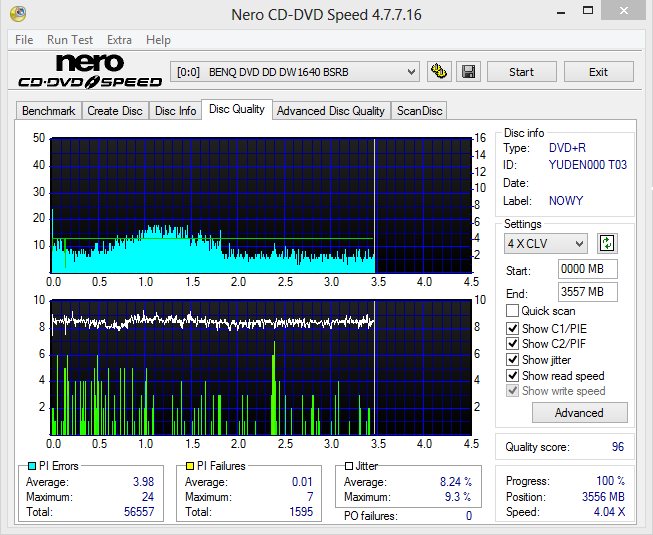This screenshot has width=653, height=535.
Task: Switch to the ScanDisc tab
Action: click(419, 111)
